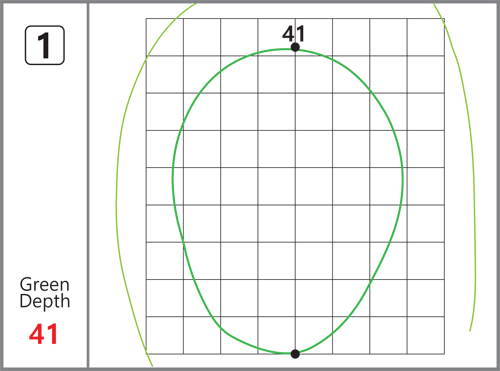Click the center of the green on the grid
Screen dimensions: 500x371
288,201
